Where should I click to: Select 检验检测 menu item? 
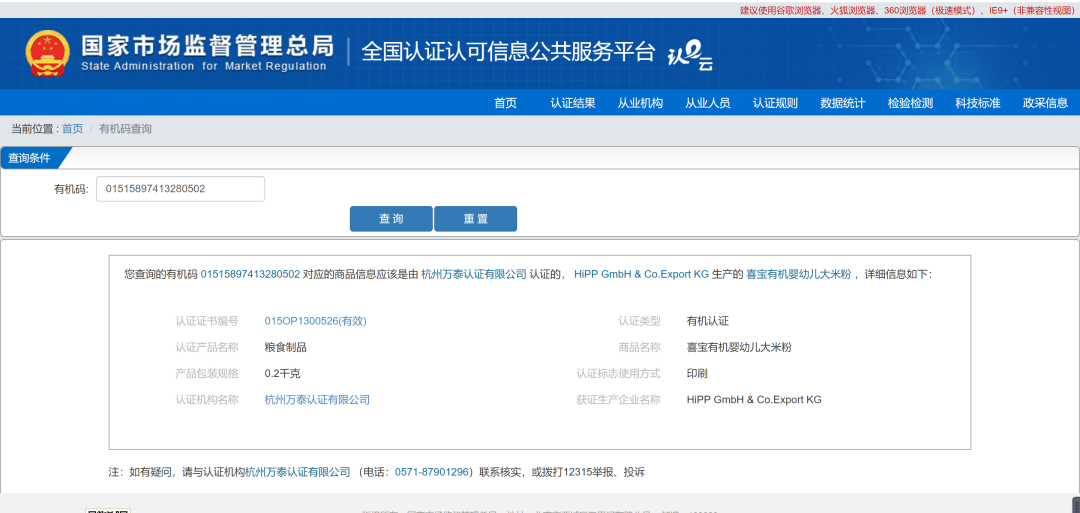point(910,103)
